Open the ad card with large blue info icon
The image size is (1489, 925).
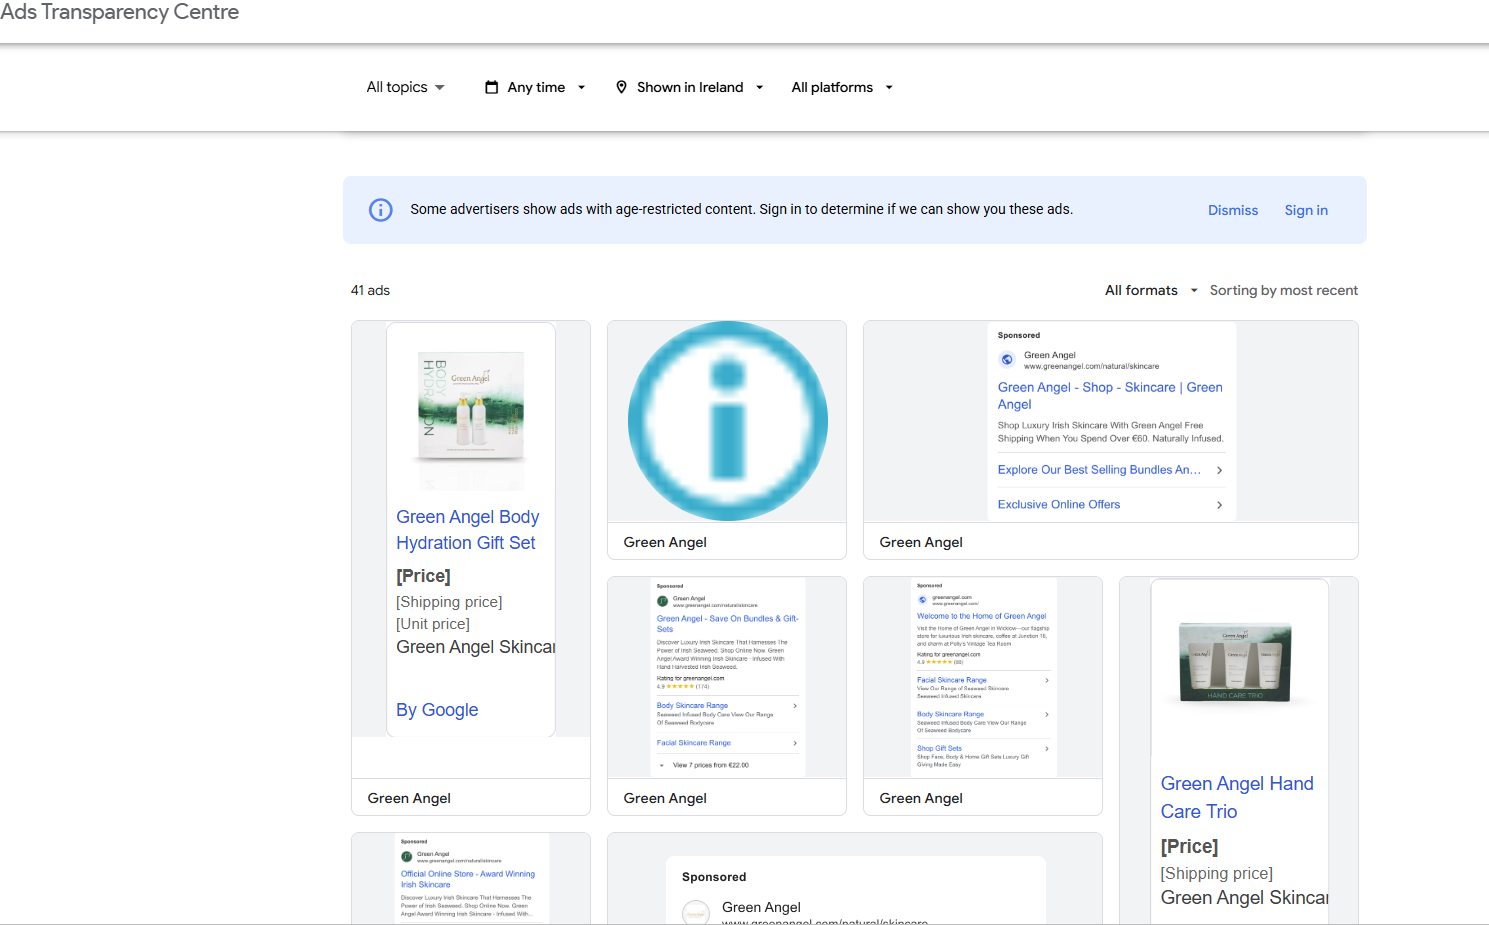[727, 440]
